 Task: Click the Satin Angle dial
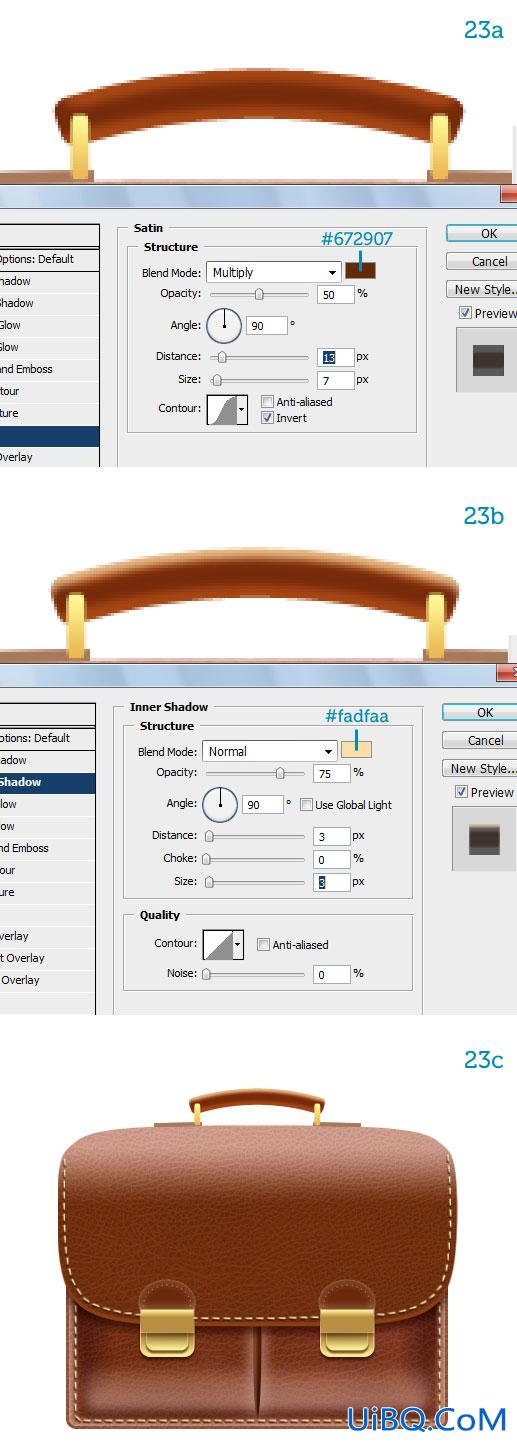coord(224,325)
